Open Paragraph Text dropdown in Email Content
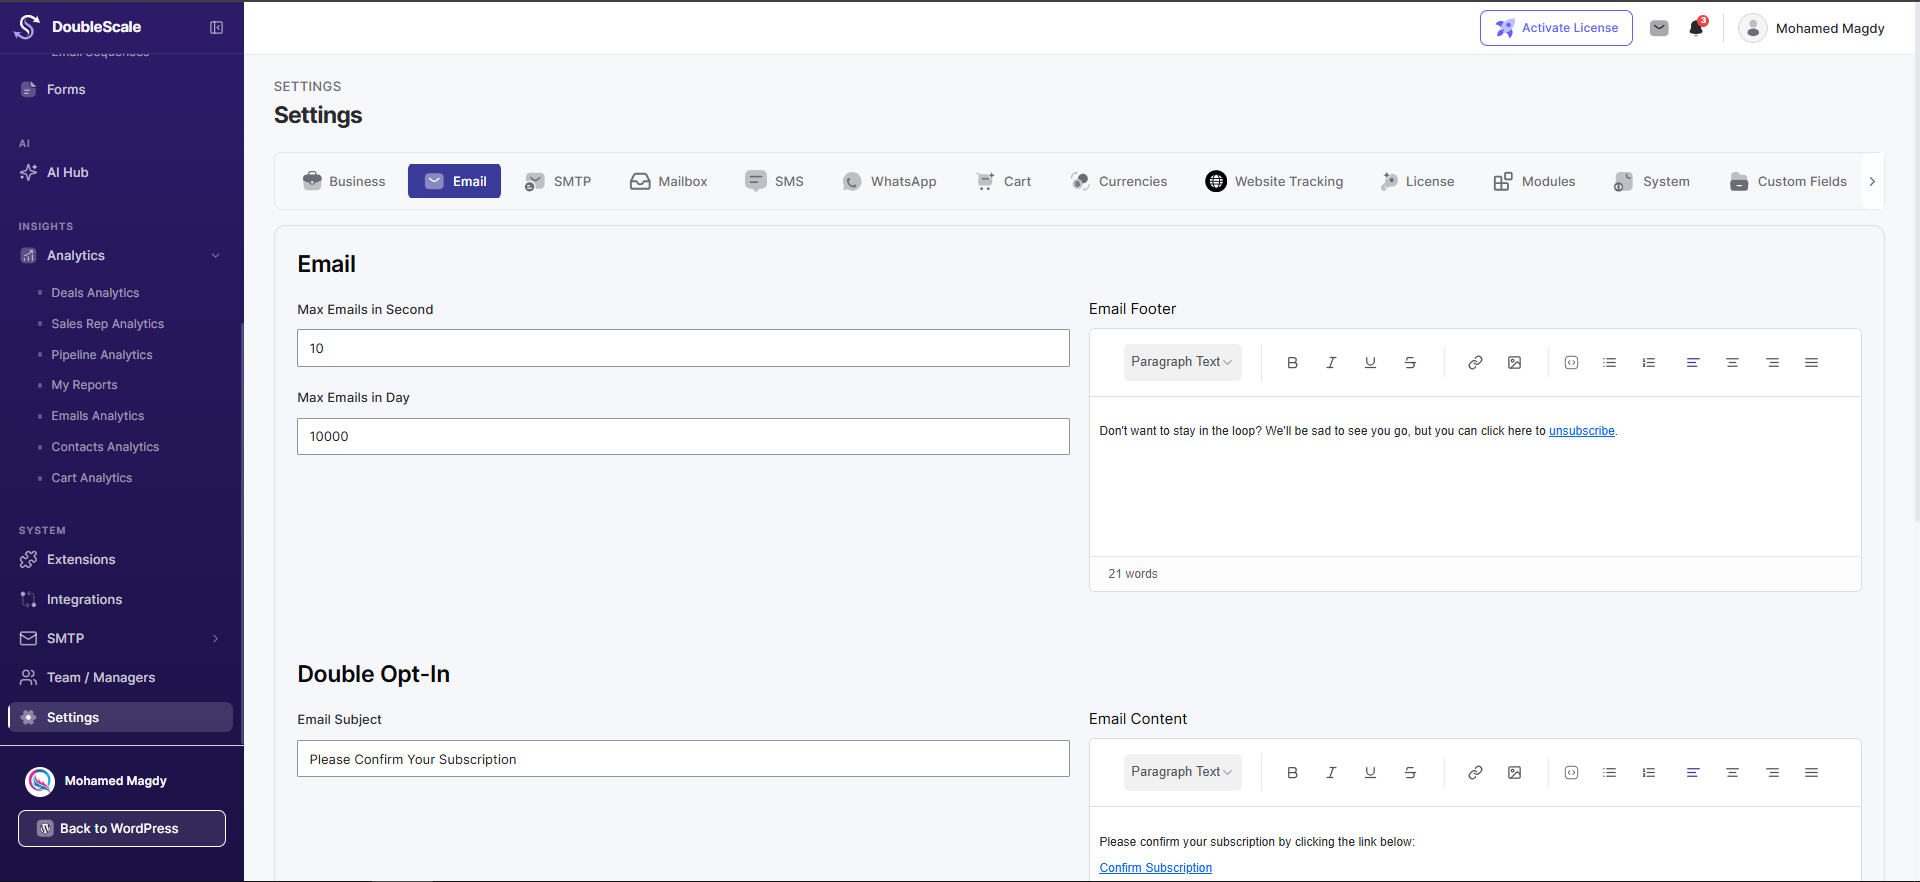Screen dimensions: 1920x882 click(x=1182, y=772)
